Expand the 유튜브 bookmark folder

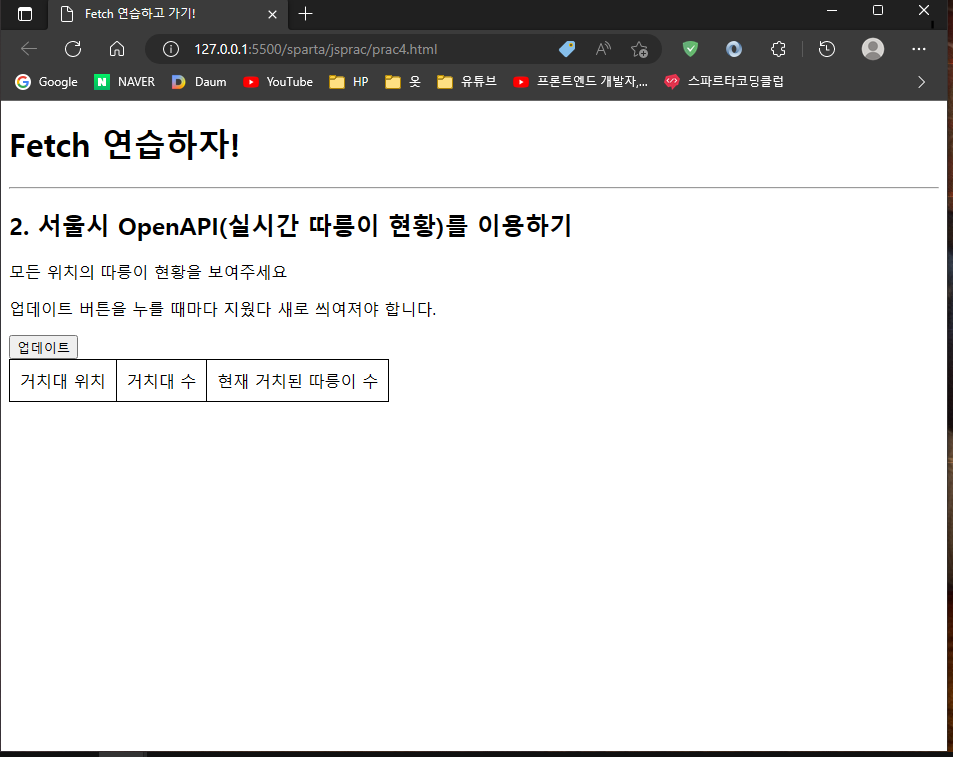tap(467, 82)
